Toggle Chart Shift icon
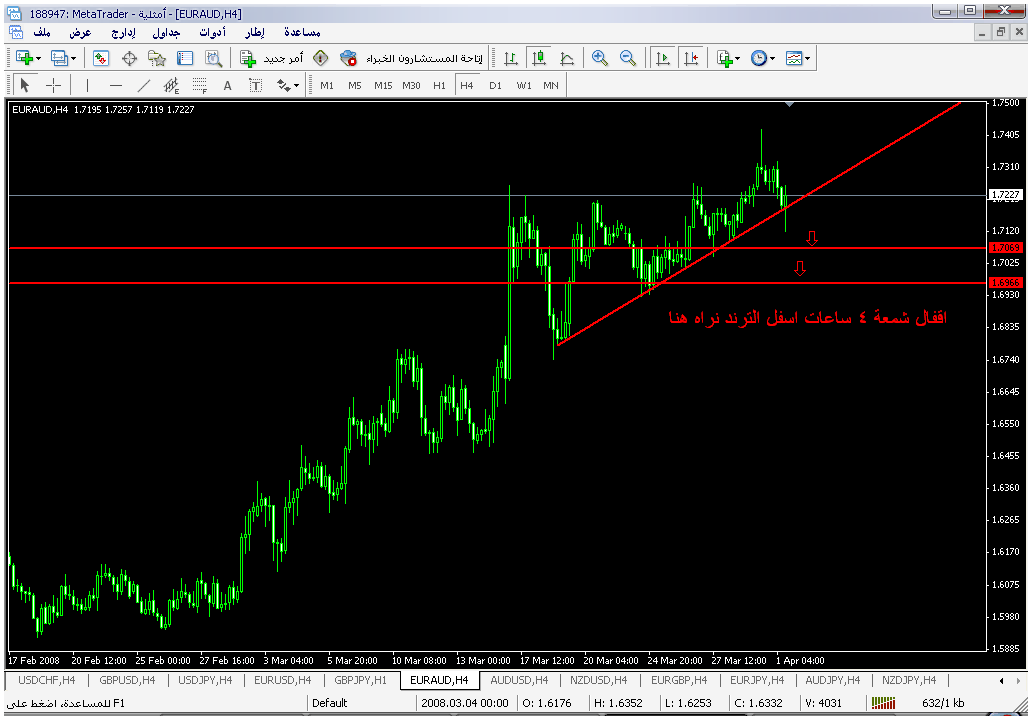 (x=691, y=58)
